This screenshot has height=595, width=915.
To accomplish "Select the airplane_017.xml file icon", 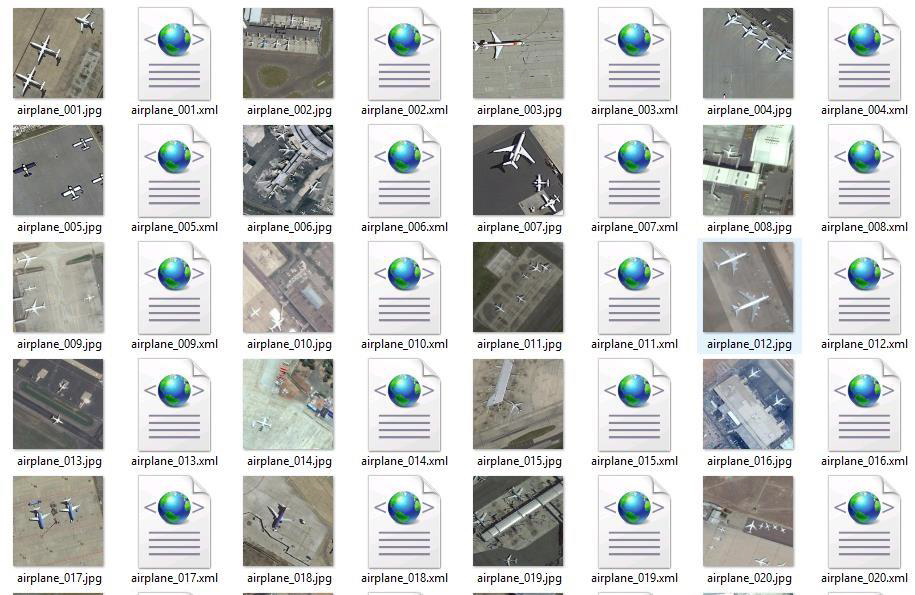I will pos(174,522).
